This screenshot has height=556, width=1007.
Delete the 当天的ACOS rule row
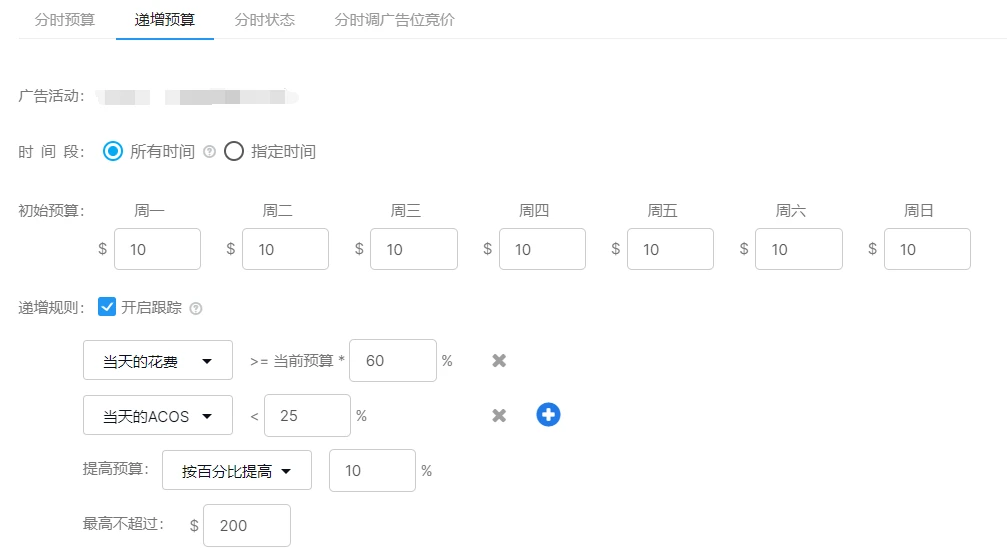(499, 415)
